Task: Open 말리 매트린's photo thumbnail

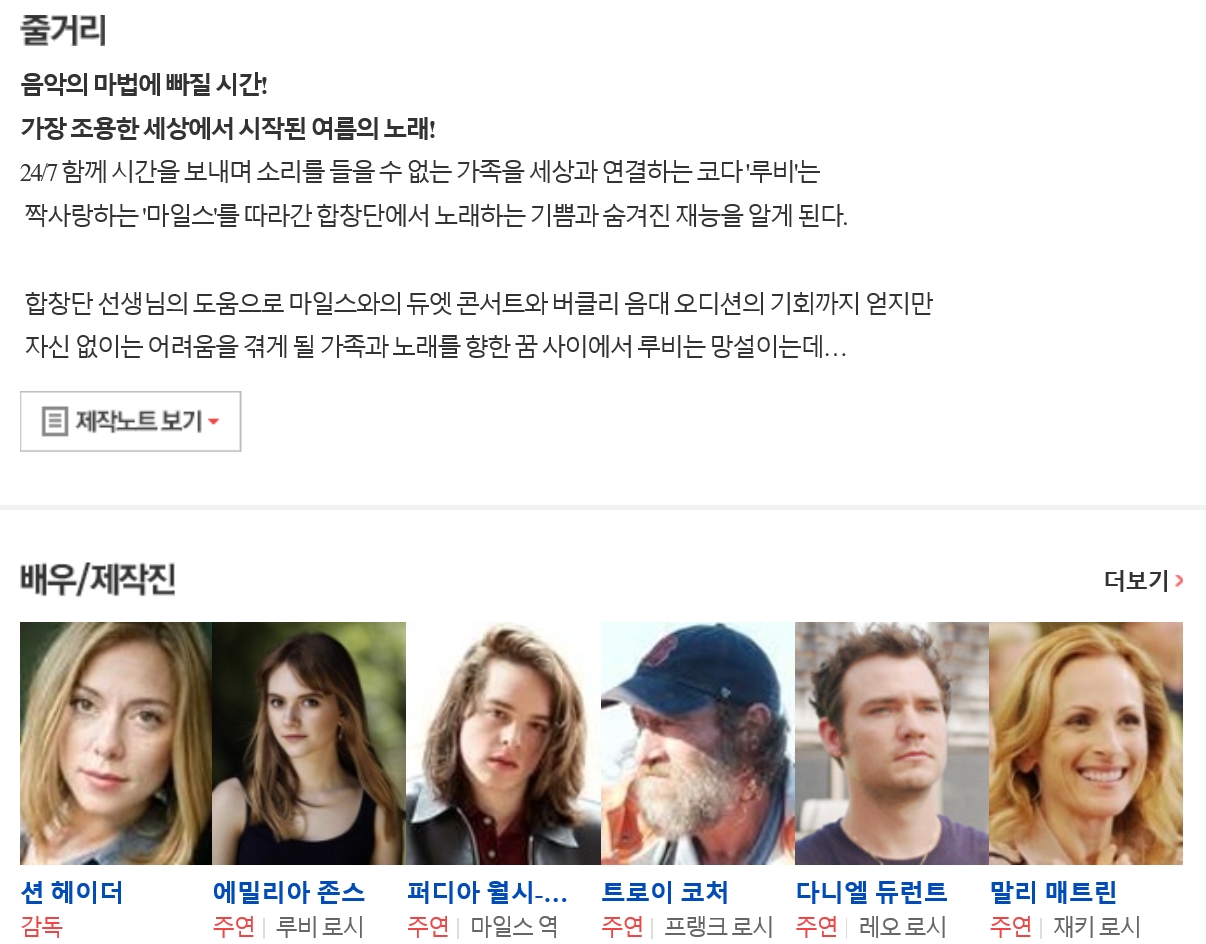Action: (x=1086, y=743)
